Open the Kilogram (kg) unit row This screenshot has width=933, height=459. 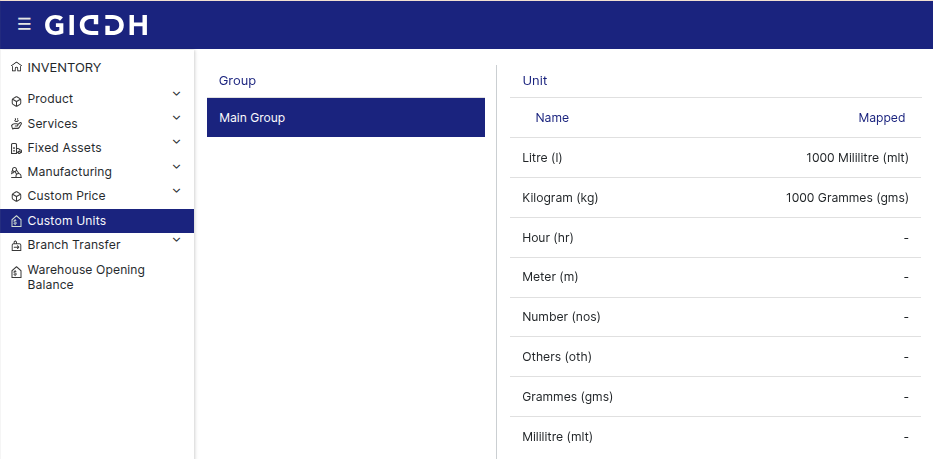tap(715, 198)
